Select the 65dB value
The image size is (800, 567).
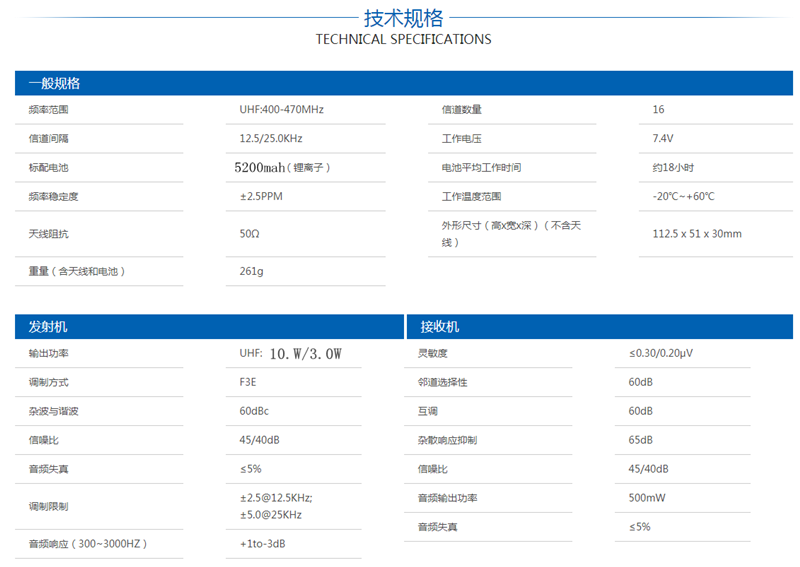tap(640, 440)
